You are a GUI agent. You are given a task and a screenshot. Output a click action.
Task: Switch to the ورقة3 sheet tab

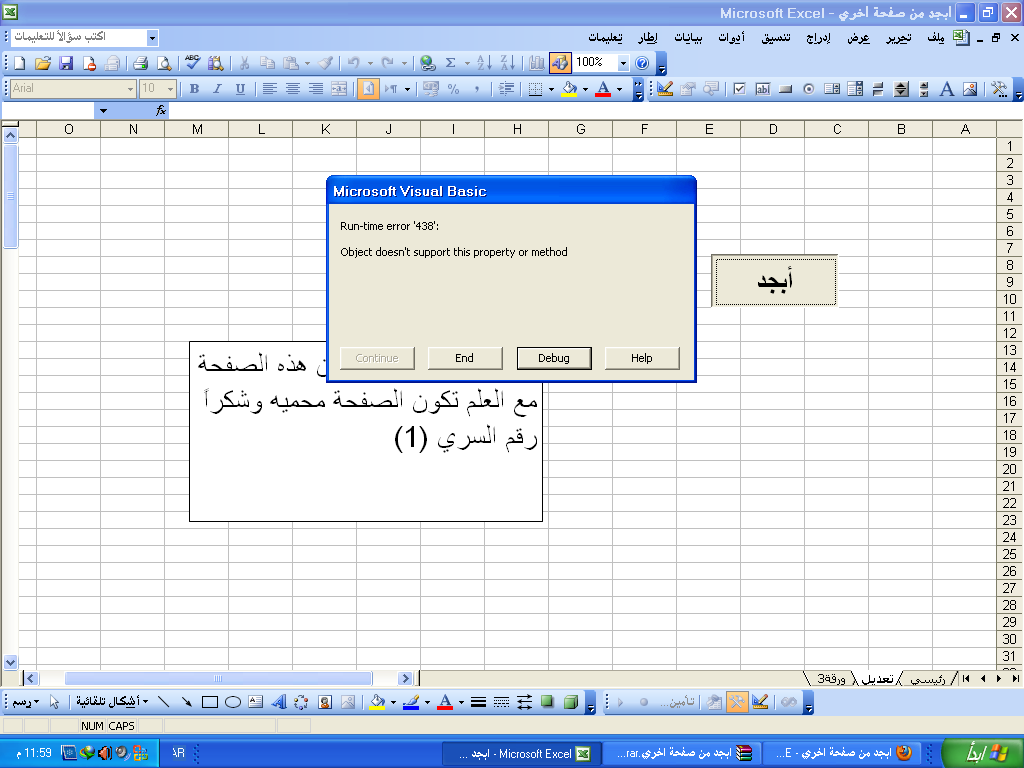pos(831,679)
